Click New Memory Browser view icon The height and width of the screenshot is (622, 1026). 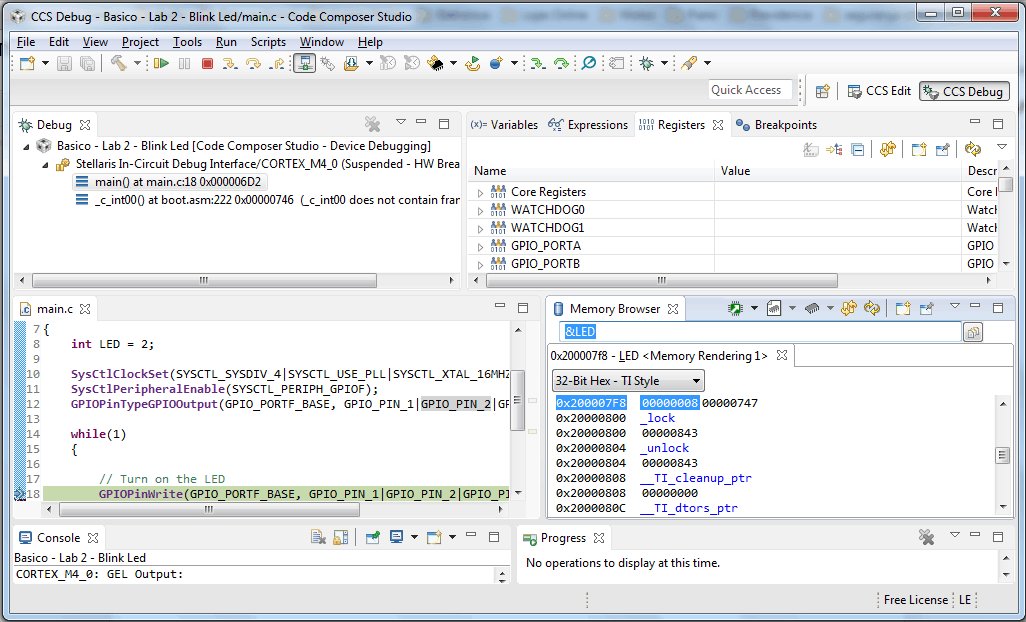pyautogui.click(x=903, y=308)
